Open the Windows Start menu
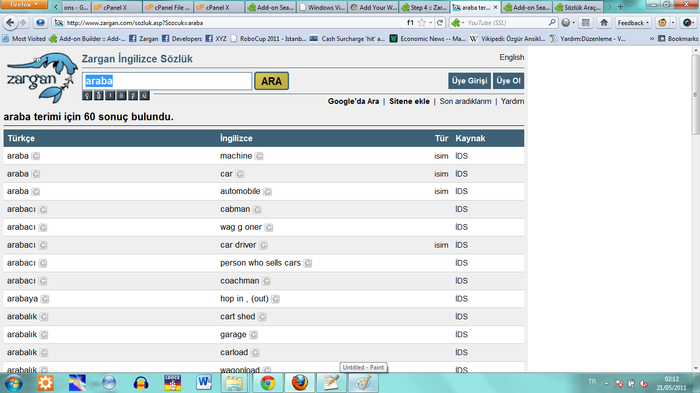Image resolution: width=700 pixels, height=393 pixels. (x=13, y=383)
